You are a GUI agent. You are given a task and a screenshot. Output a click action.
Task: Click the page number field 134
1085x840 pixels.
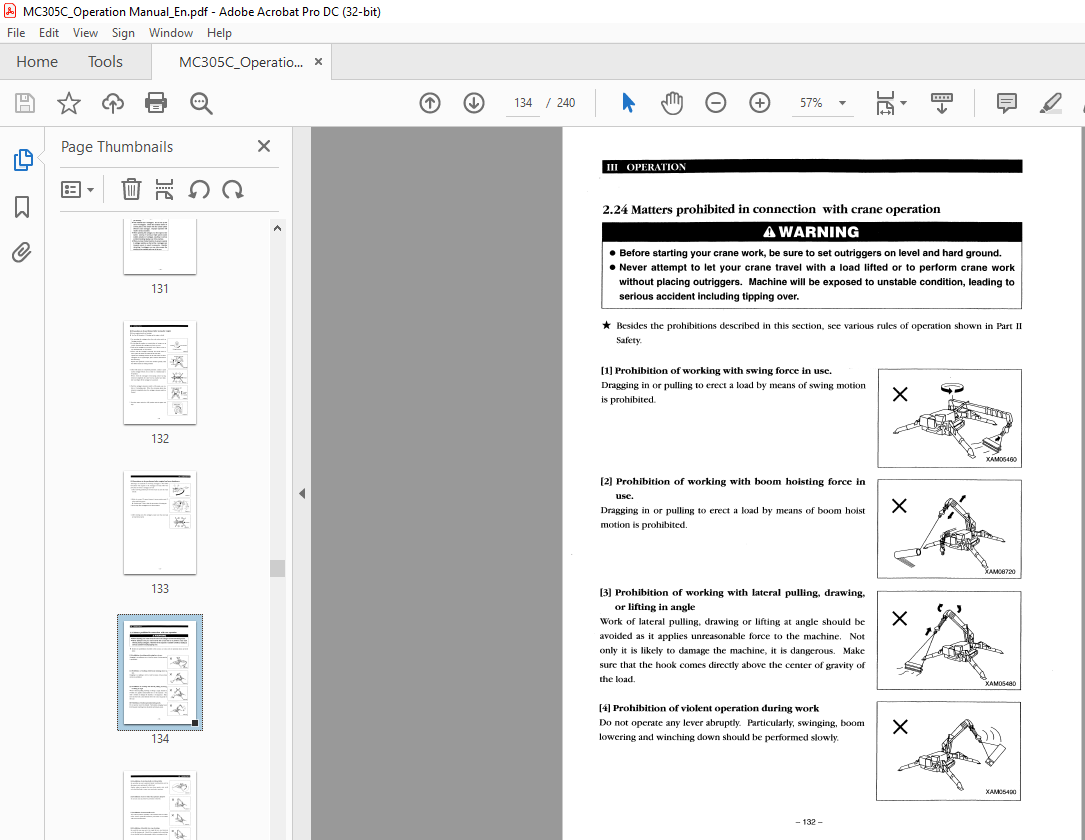click(x=523, y=103)
